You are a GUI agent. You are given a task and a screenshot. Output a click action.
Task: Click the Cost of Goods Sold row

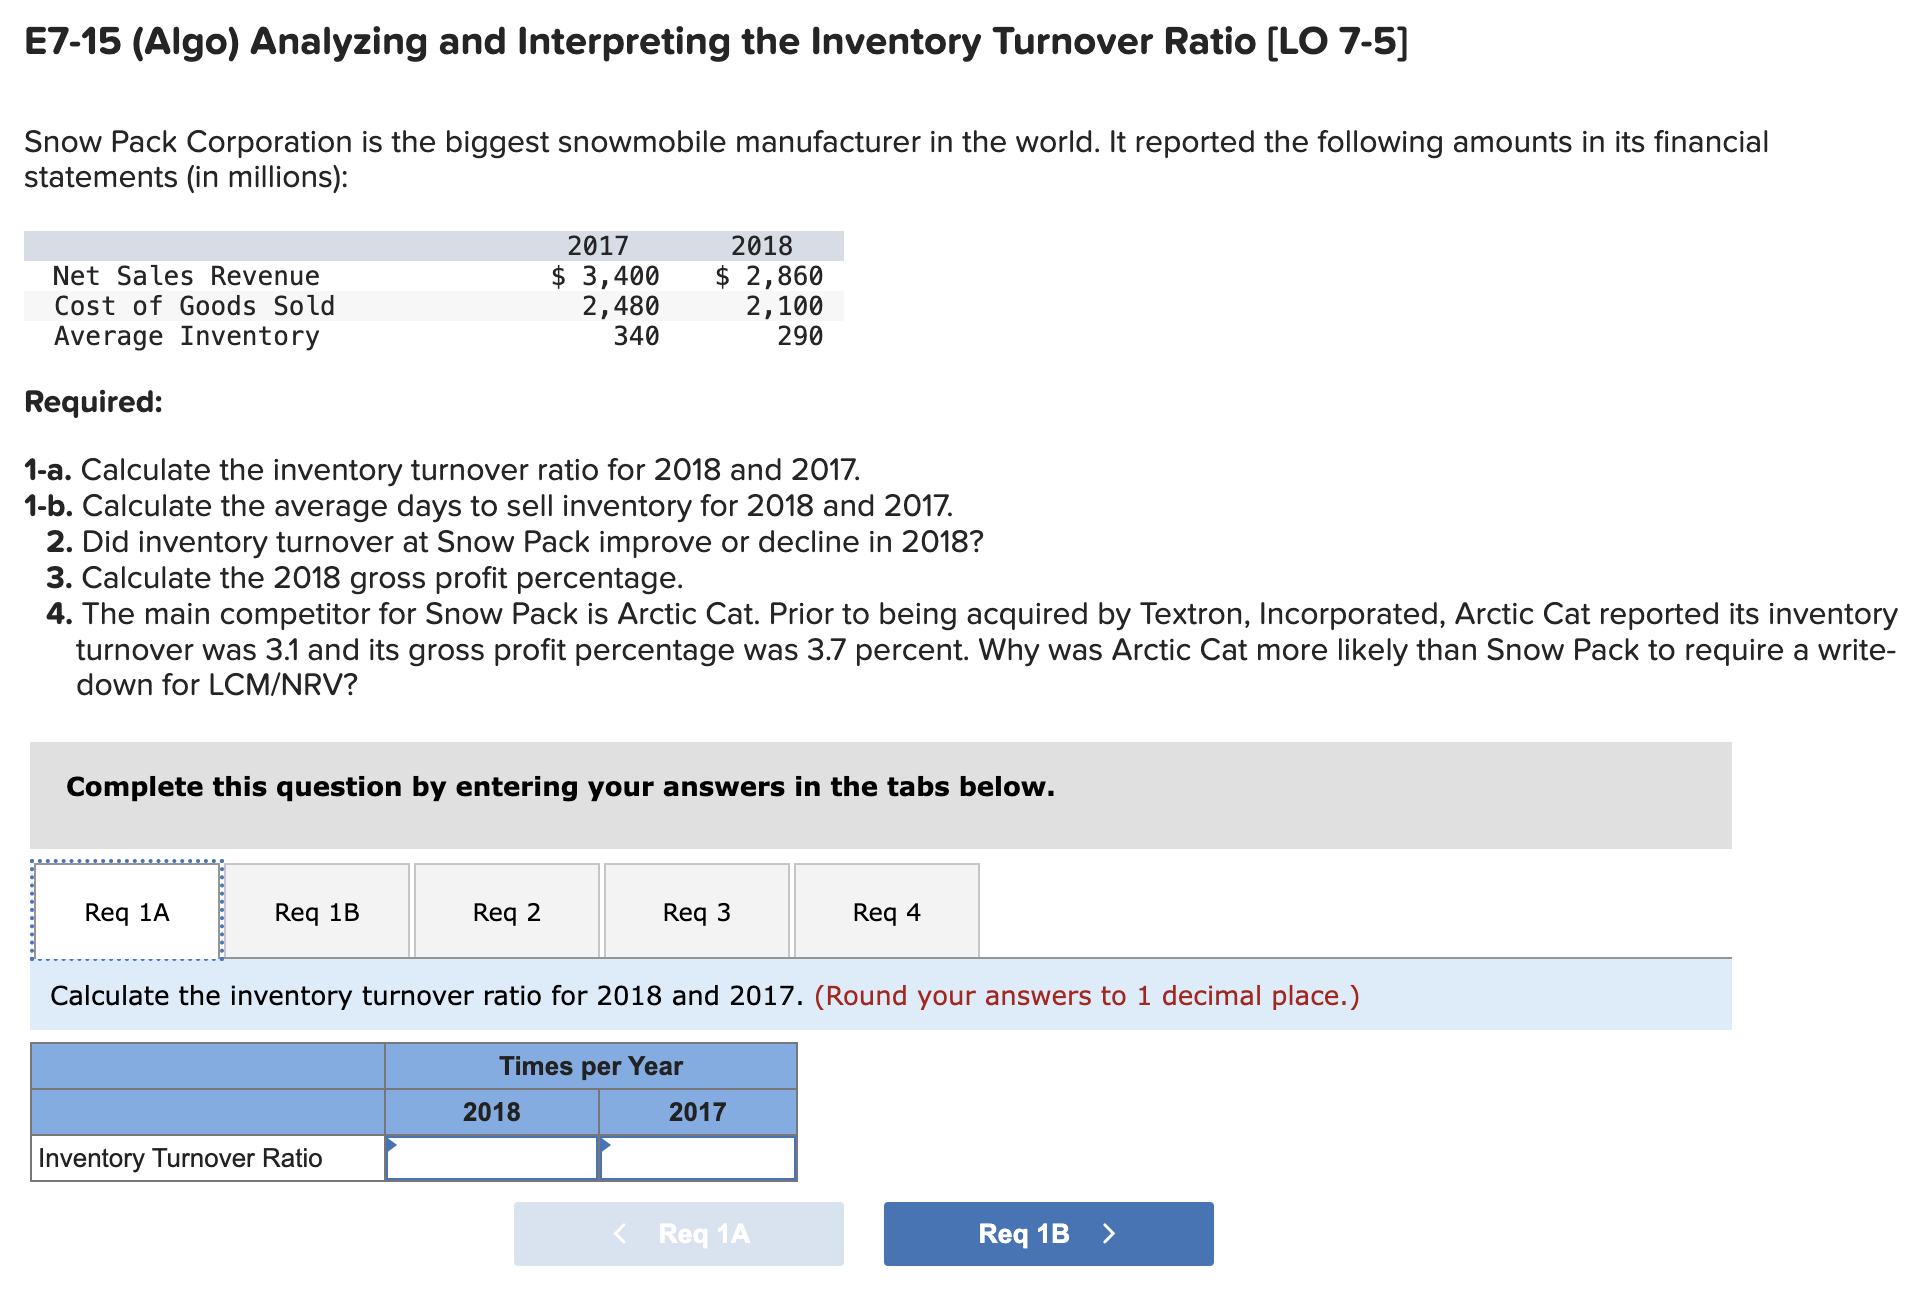coord(194,306)
